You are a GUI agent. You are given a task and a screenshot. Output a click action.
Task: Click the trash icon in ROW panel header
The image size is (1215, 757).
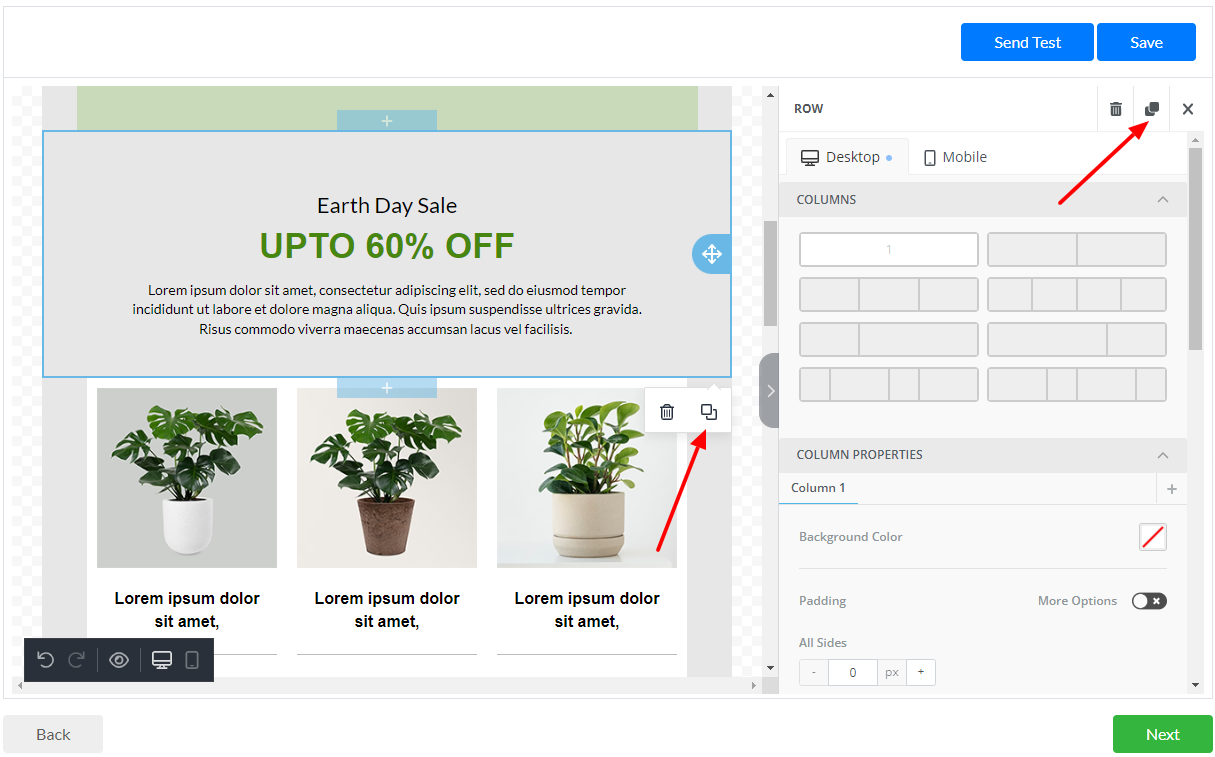(1116, 109)
